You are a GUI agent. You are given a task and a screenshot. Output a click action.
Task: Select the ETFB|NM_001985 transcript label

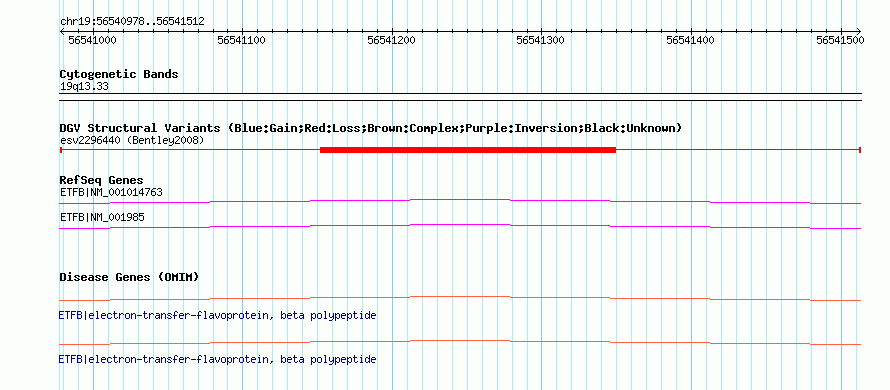(102, 217)
